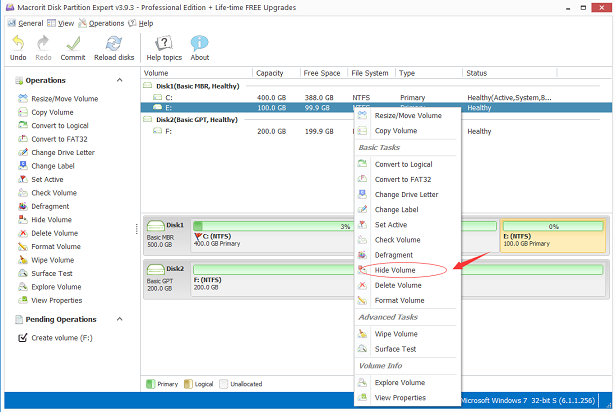Click the Redo toolbar icon
The width and height of the screenshot is (615, 412).
click(x=43, y=43)
